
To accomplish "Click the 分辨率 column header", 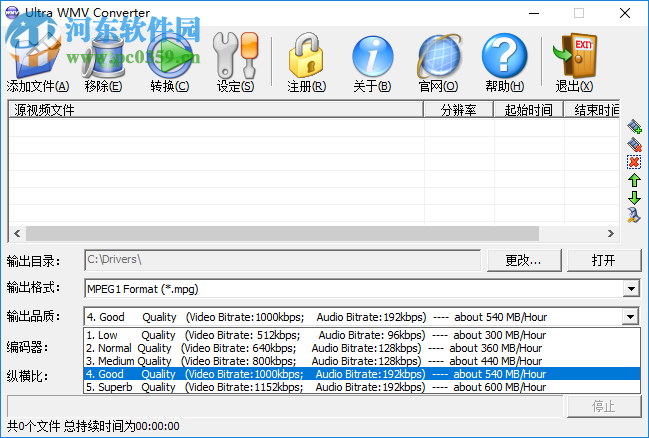I will click(x=459, y=110).
